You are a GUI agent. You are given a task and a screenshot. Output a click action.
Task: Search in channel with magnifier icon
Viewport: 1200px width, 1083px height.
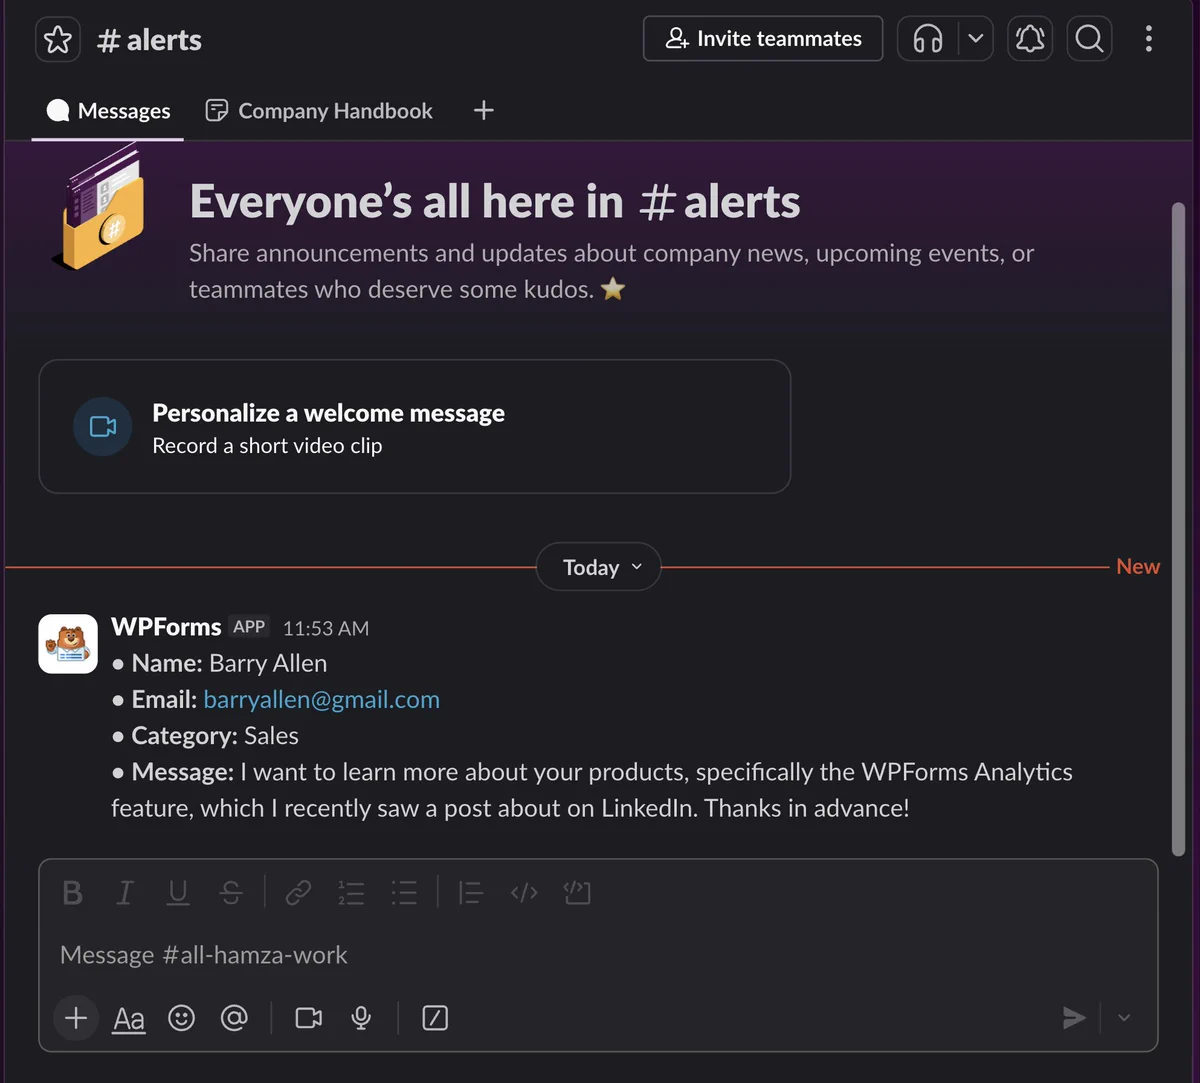coord(1090,39)
